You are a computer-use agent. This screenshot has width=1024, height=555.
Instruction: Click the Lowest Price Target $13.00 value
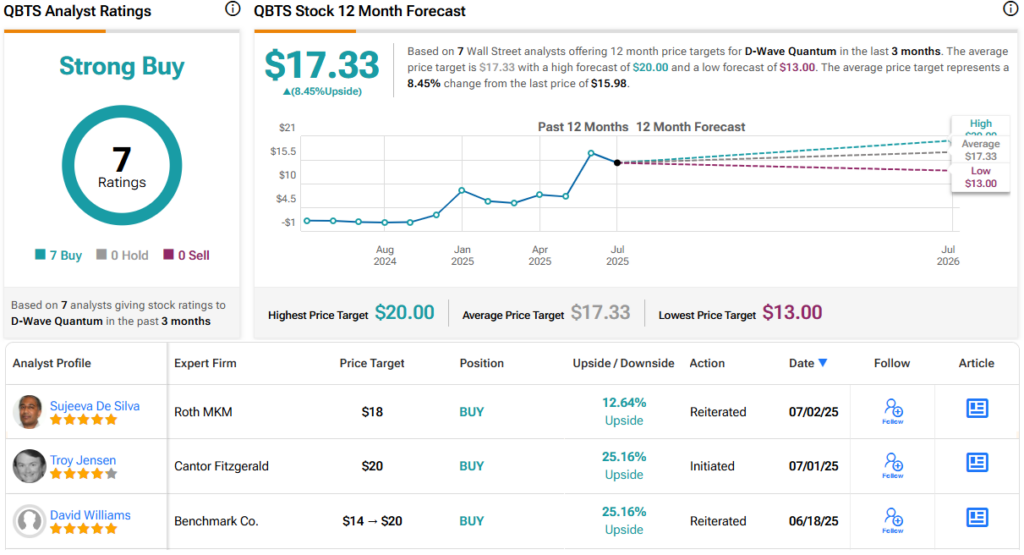coord(792,313)
